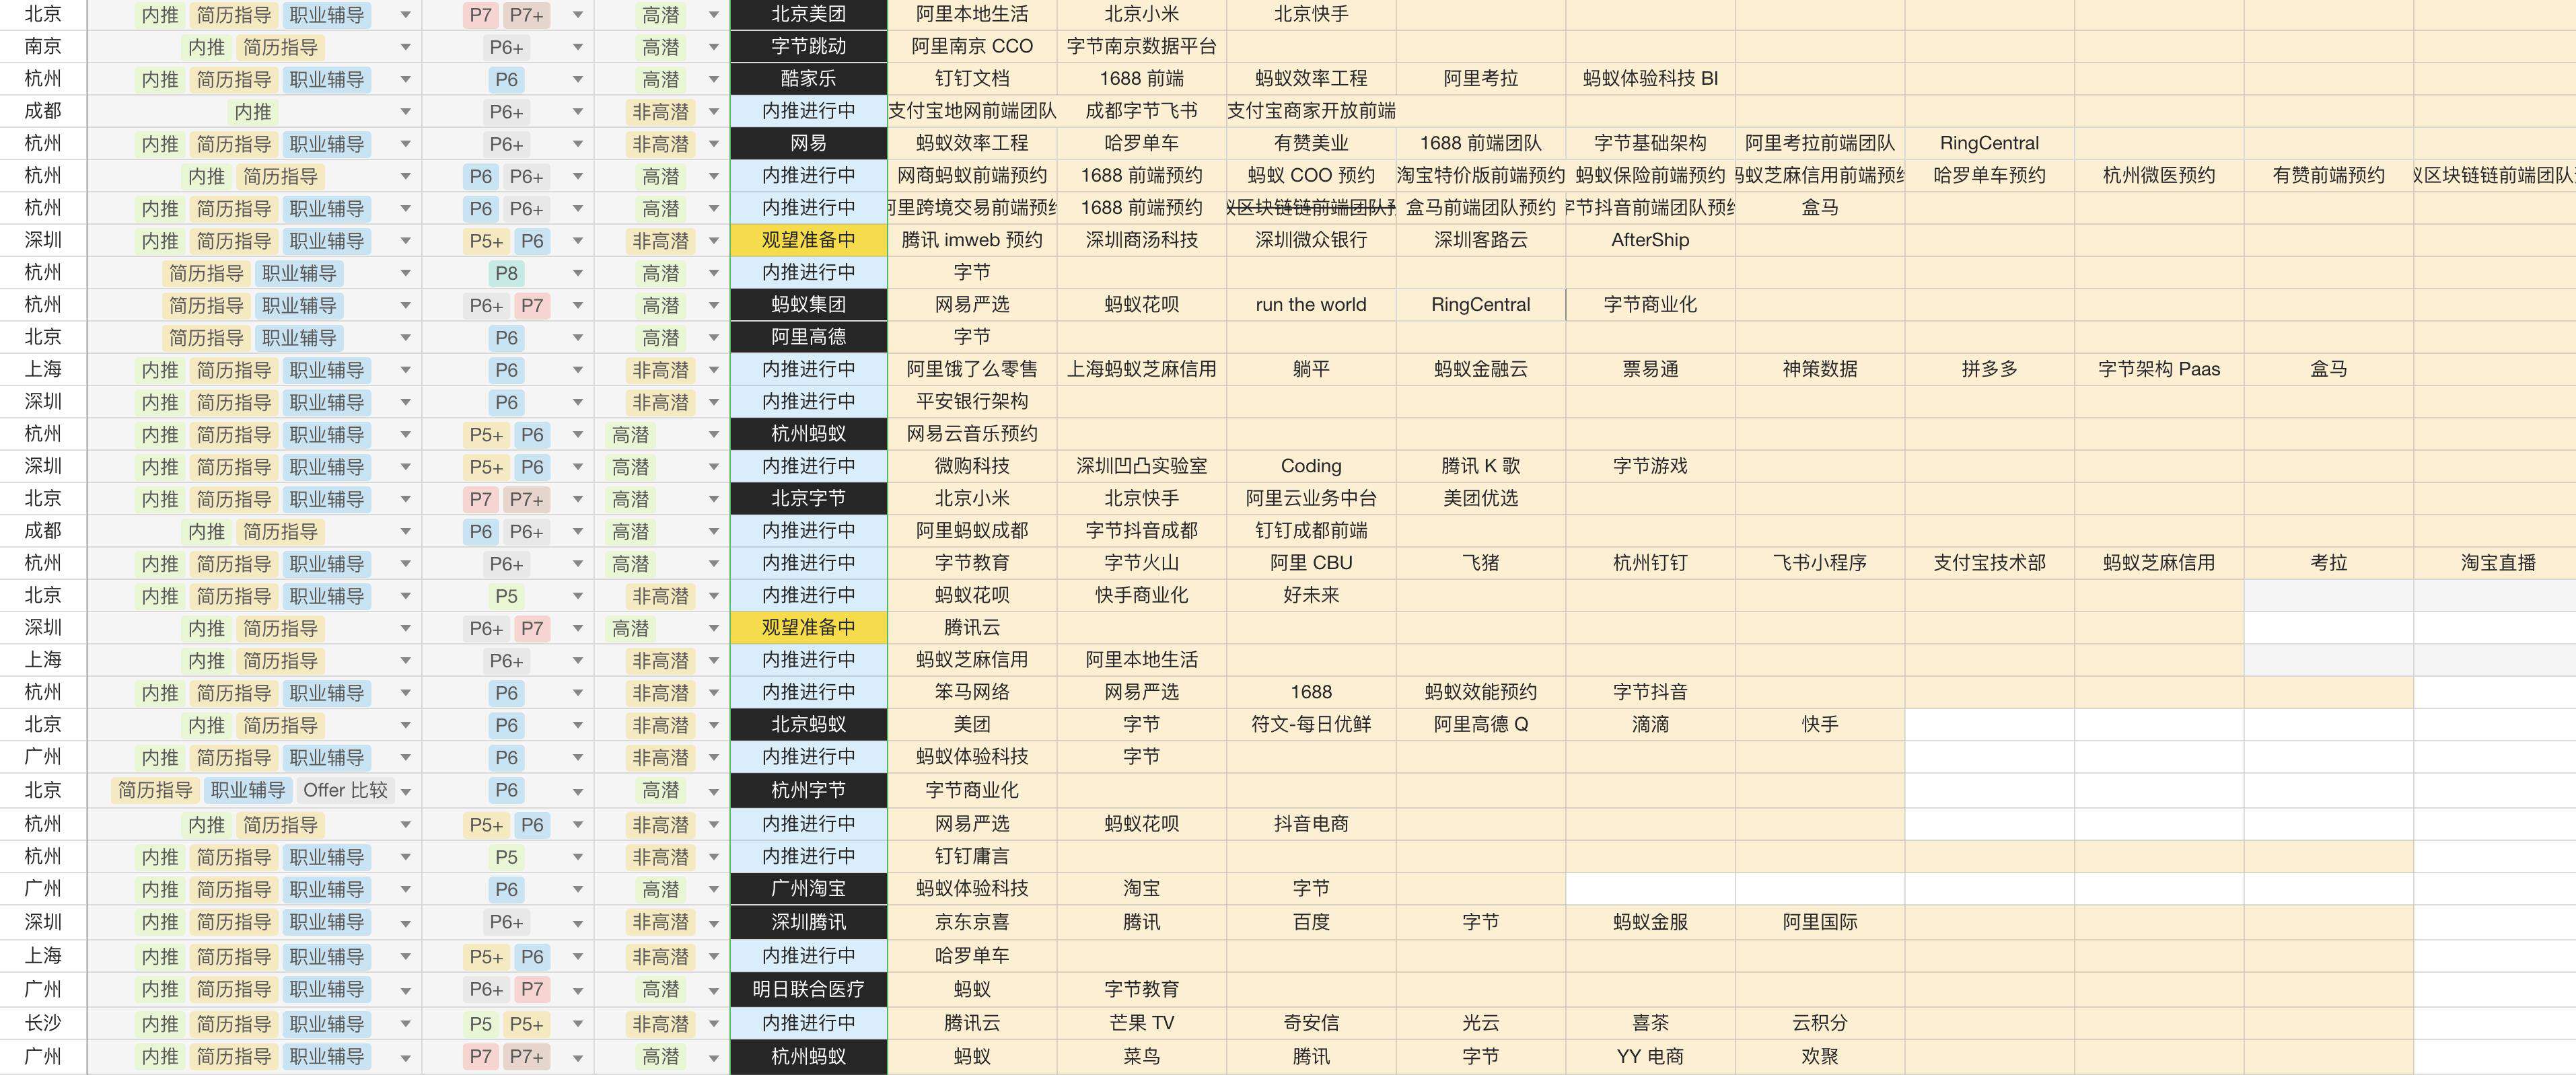Open the services dropdown arrow in 阿里高德 row
The height and width of the screenshot is (1075, 2576).
tap(405, 338)
